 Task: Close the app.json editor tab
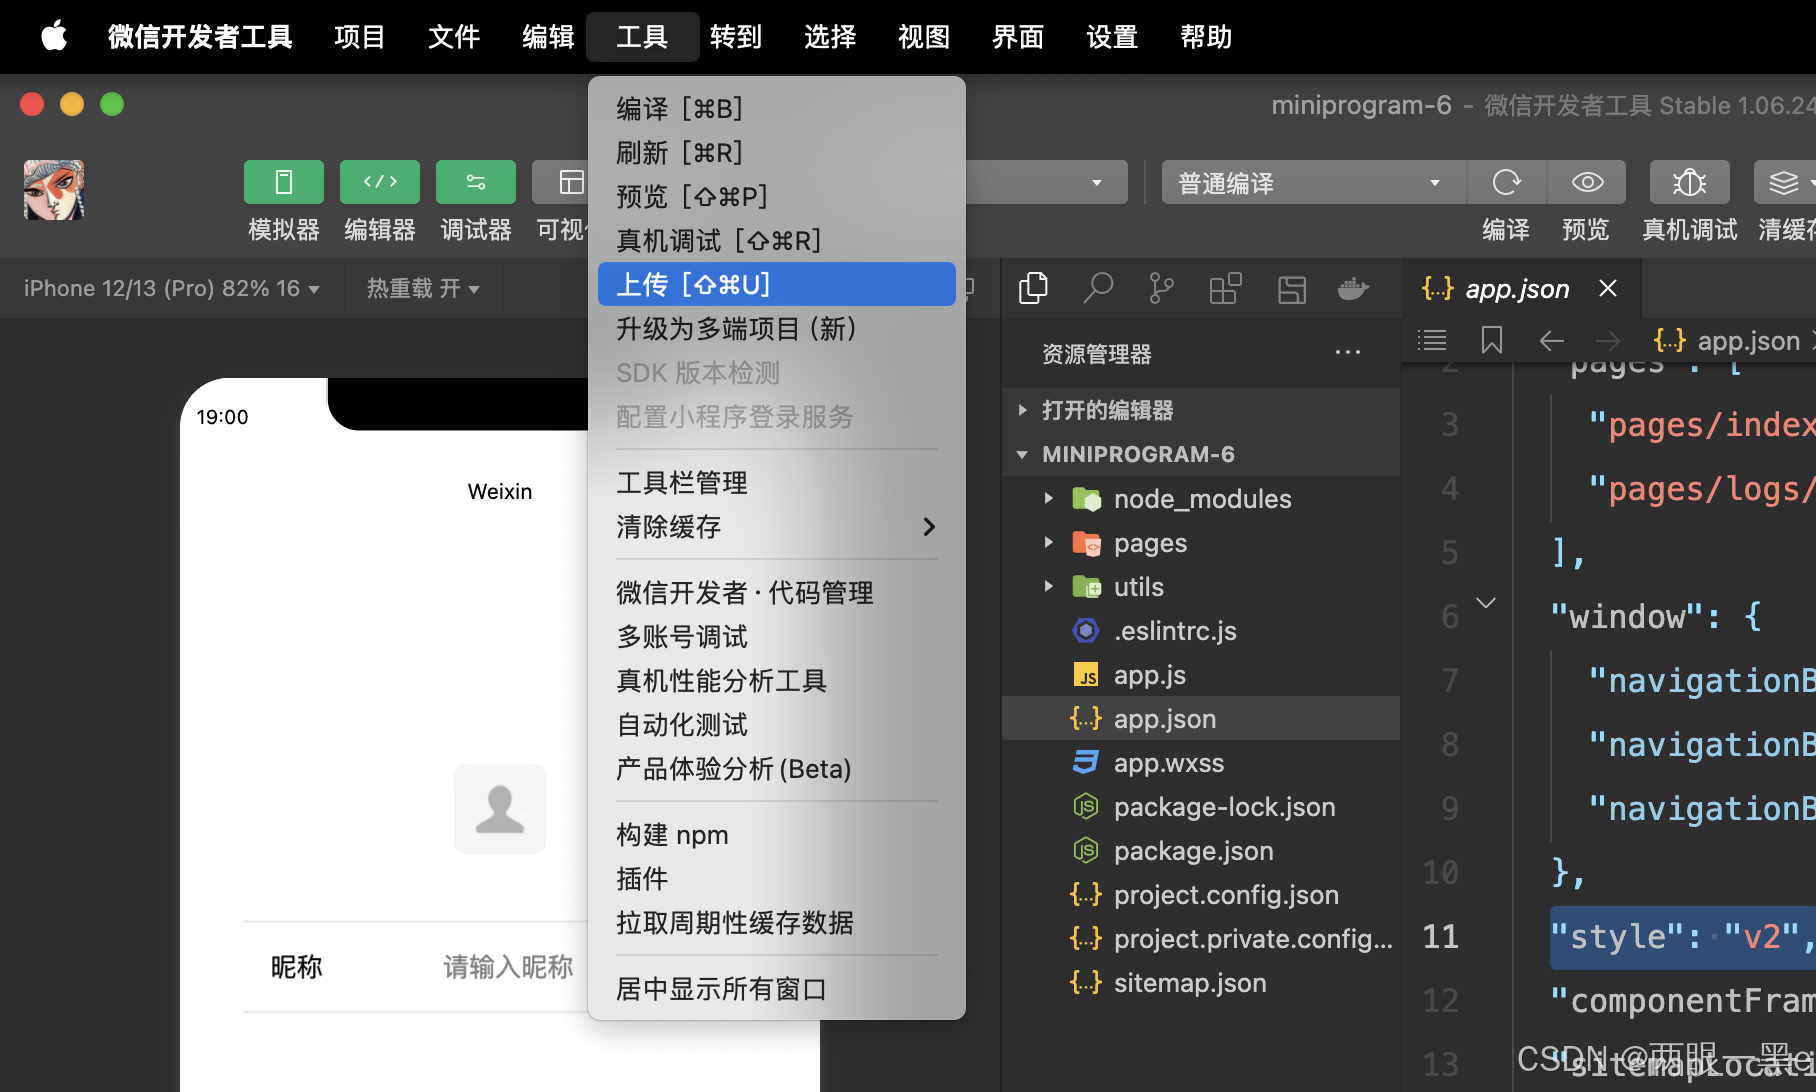[1608, 288]
